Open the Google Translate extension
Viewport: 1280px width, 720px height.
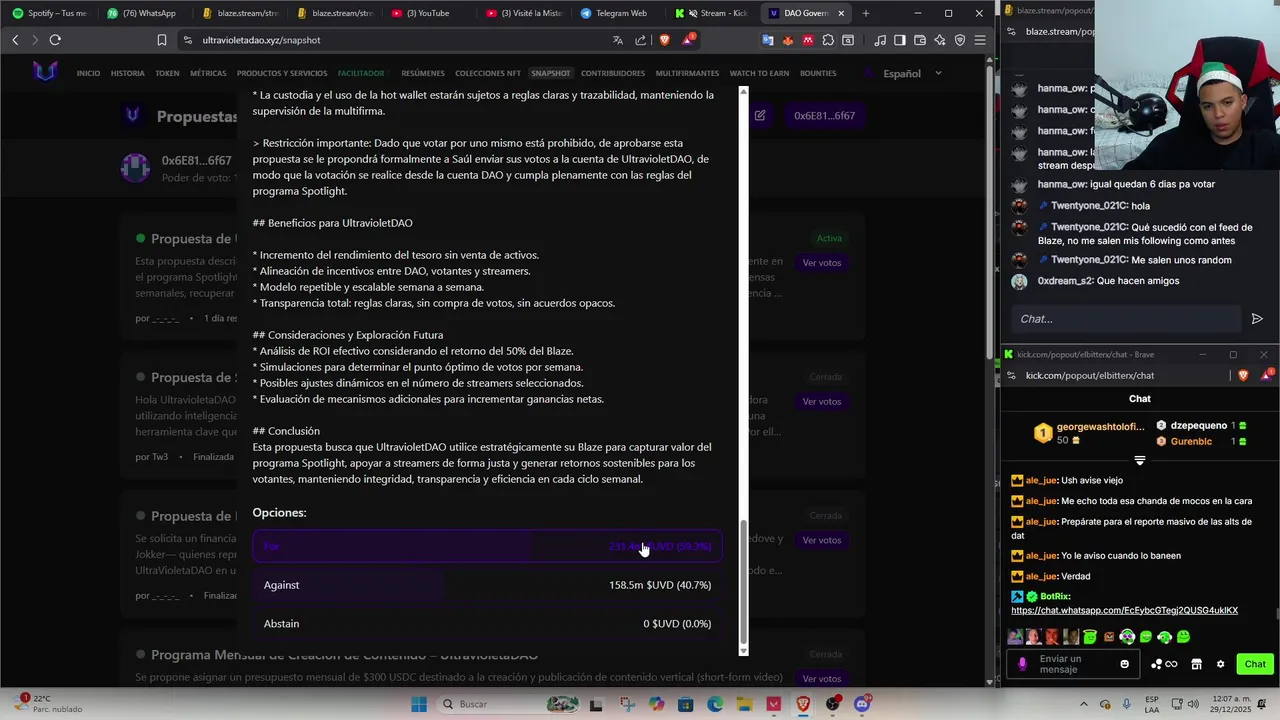click(x=768, y=40)
